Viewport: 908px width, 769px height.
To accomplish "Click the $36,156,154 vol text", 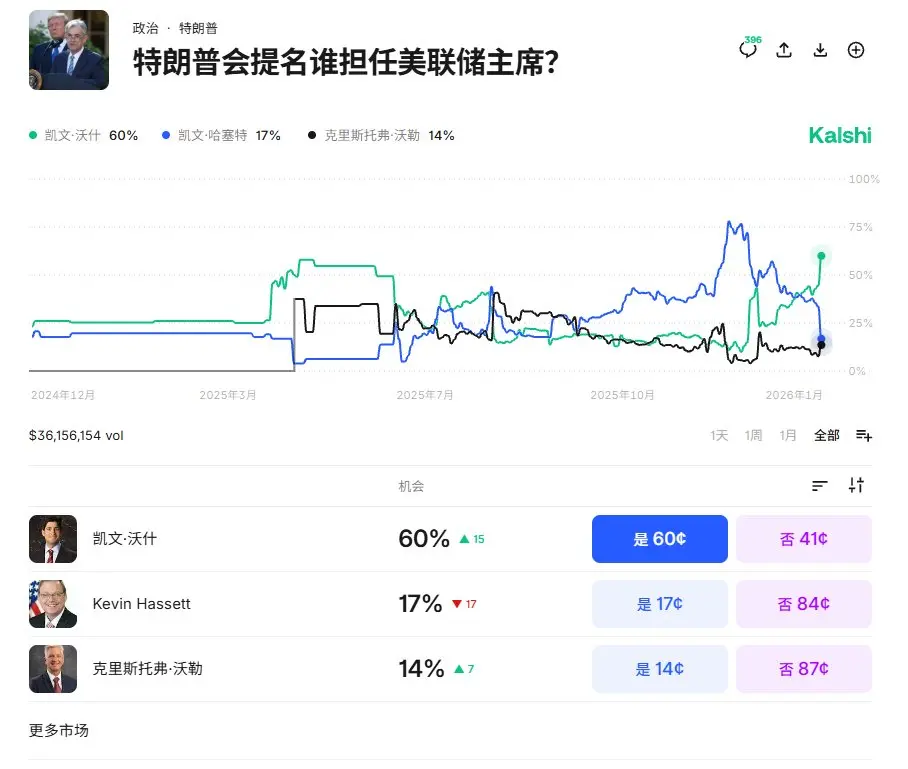I will (76, 435).
